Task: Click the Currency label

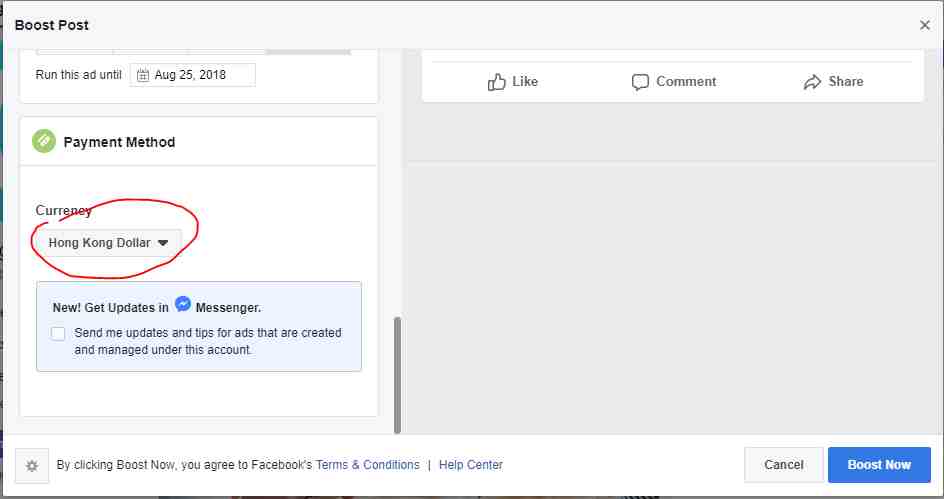Action: 64,210
